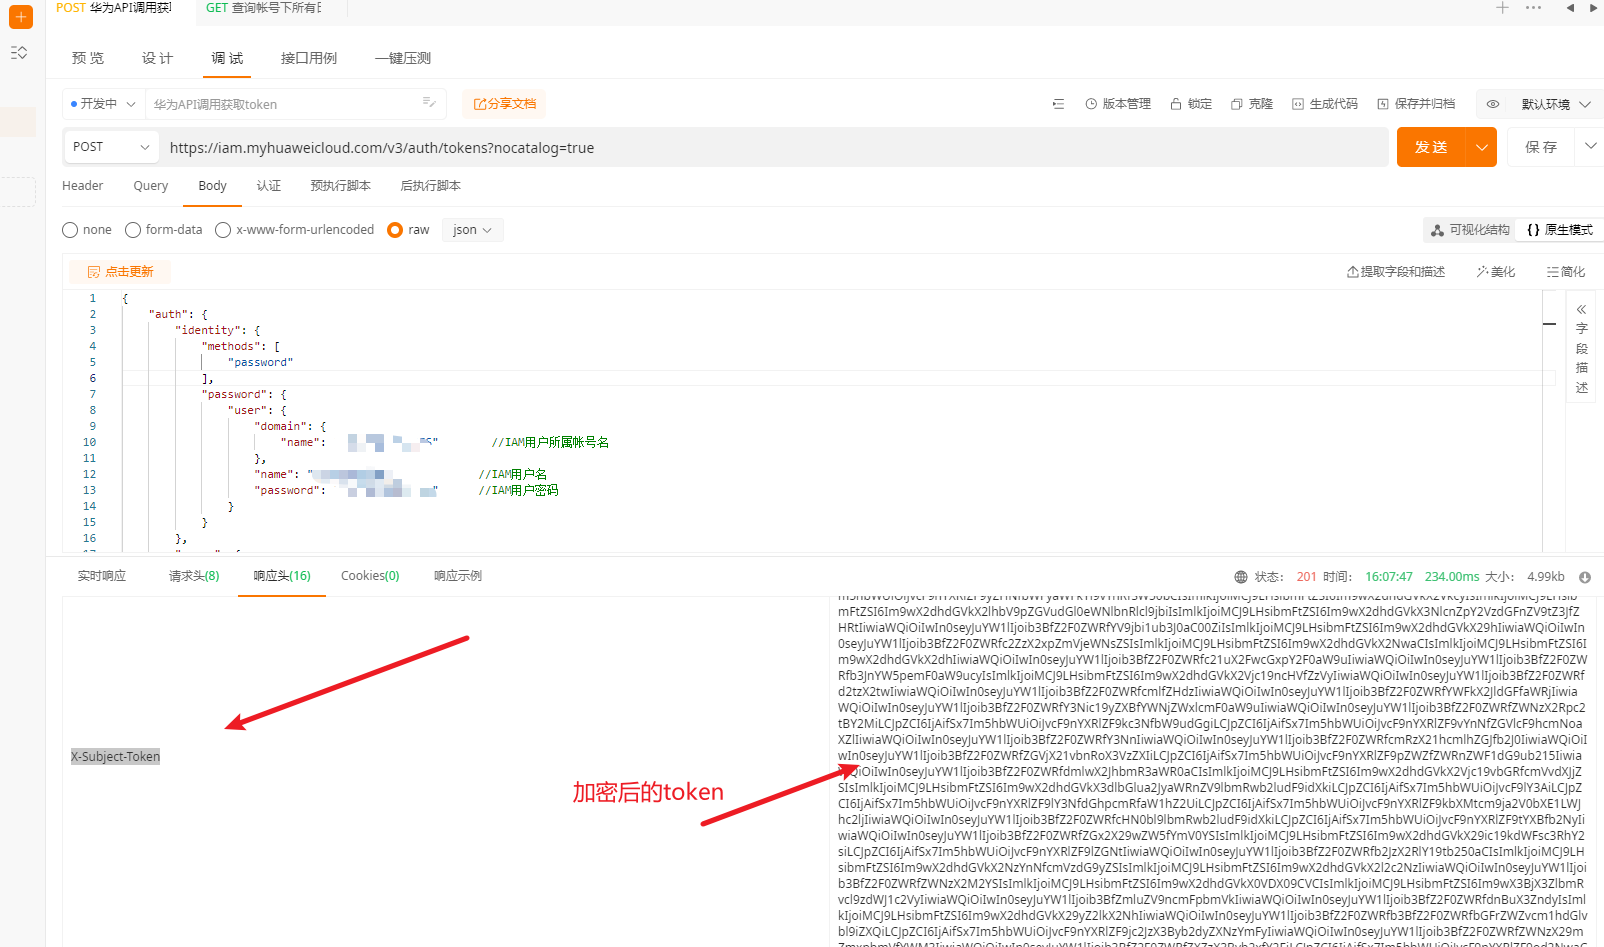1604x947 pixels.
Task: Open the 响应头(16) tab
Action: point(282,576)
